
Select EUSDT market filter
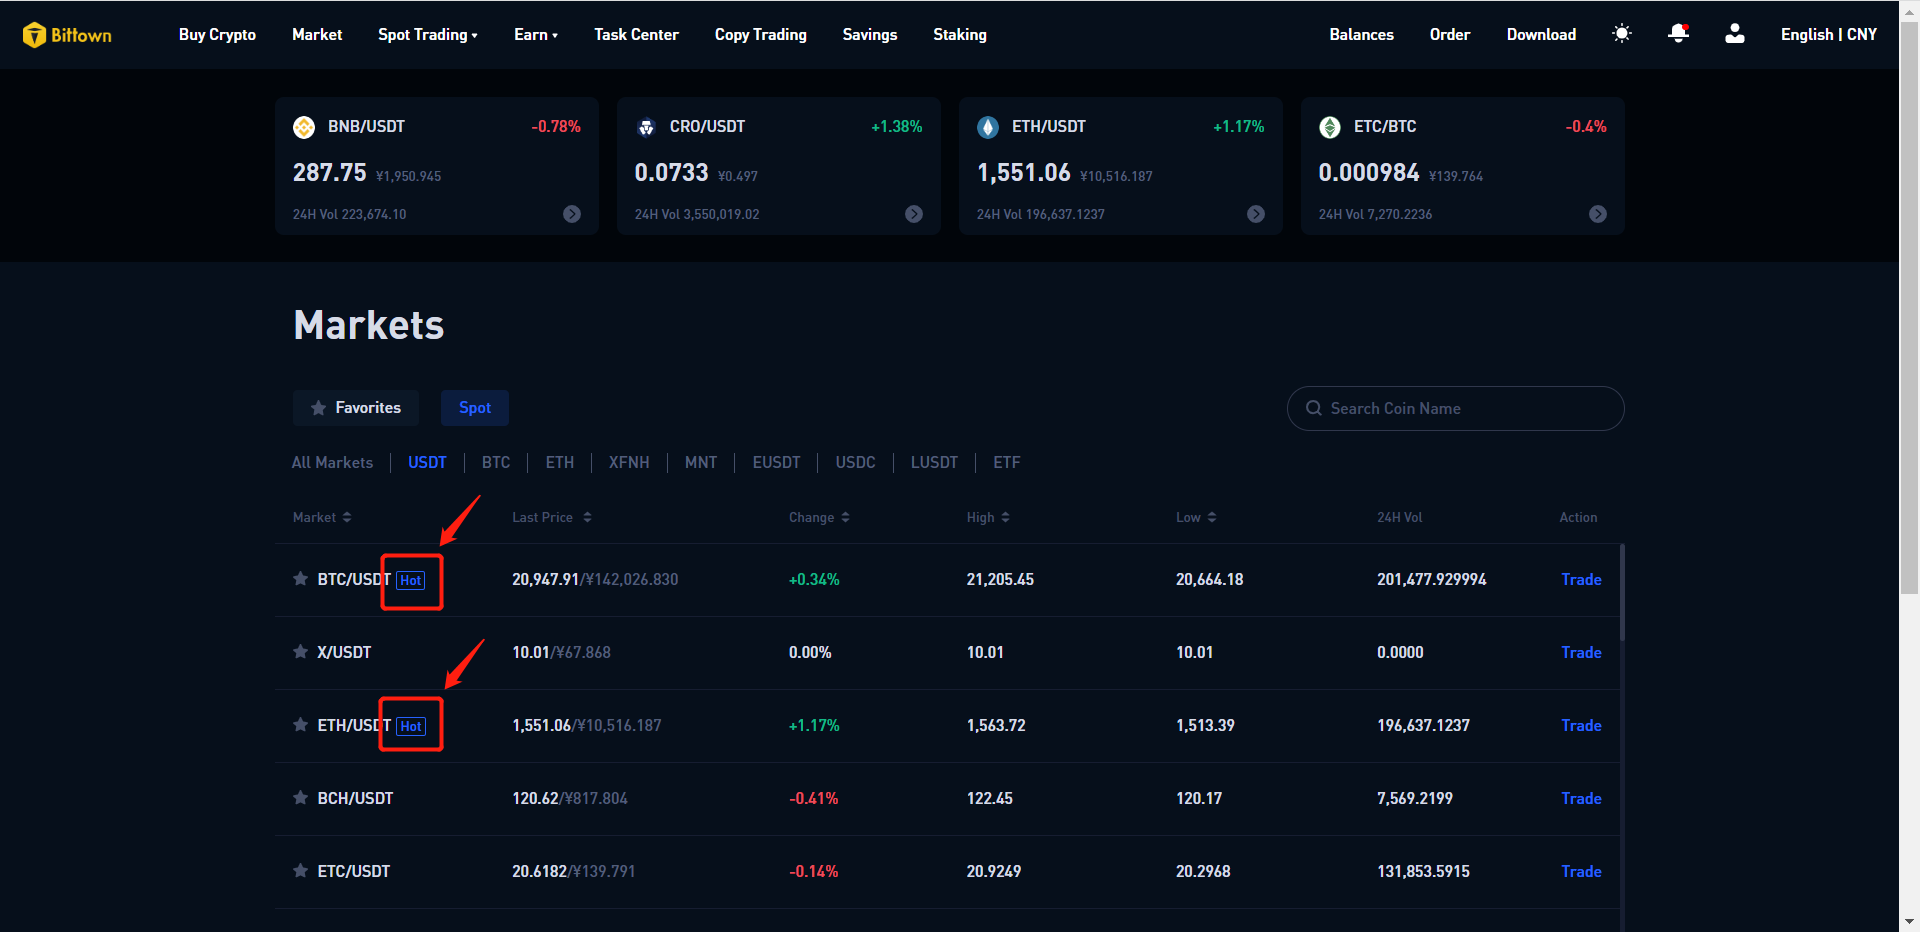click(776, 463)
